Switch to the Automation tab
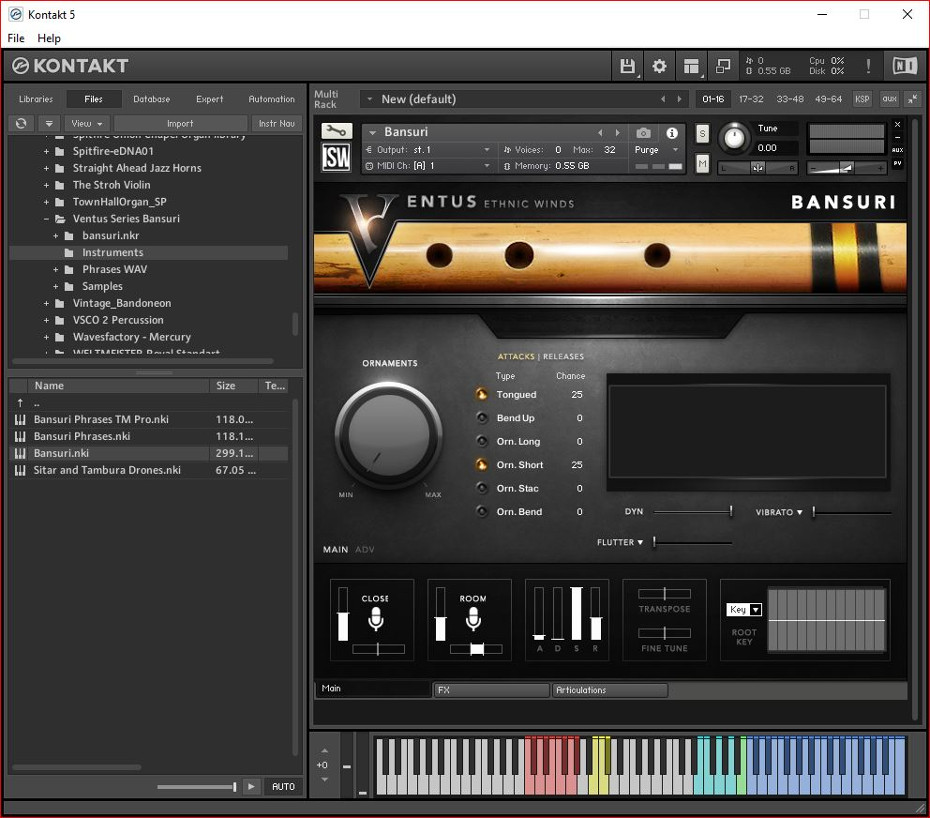Viewport: 930px width, 818px height. click(271, 99)
